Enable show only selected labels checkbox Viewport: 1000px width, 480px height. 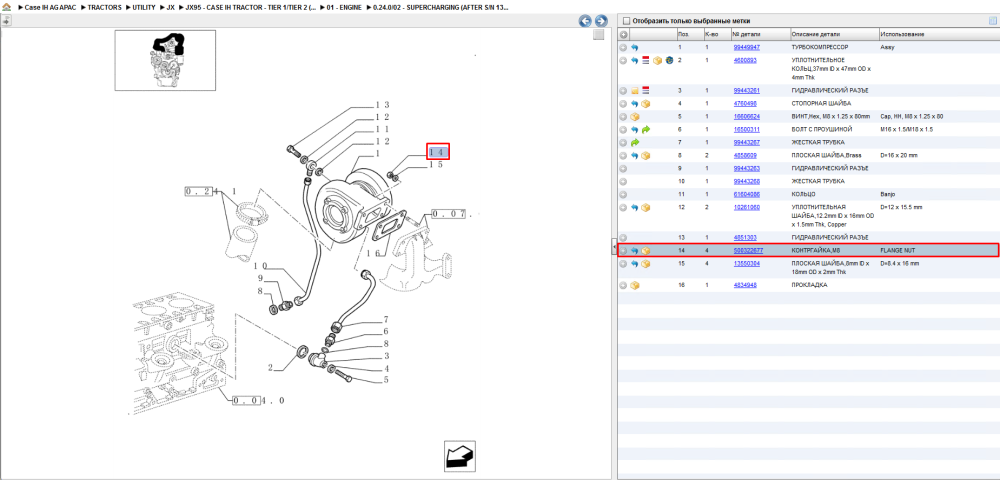626,21
